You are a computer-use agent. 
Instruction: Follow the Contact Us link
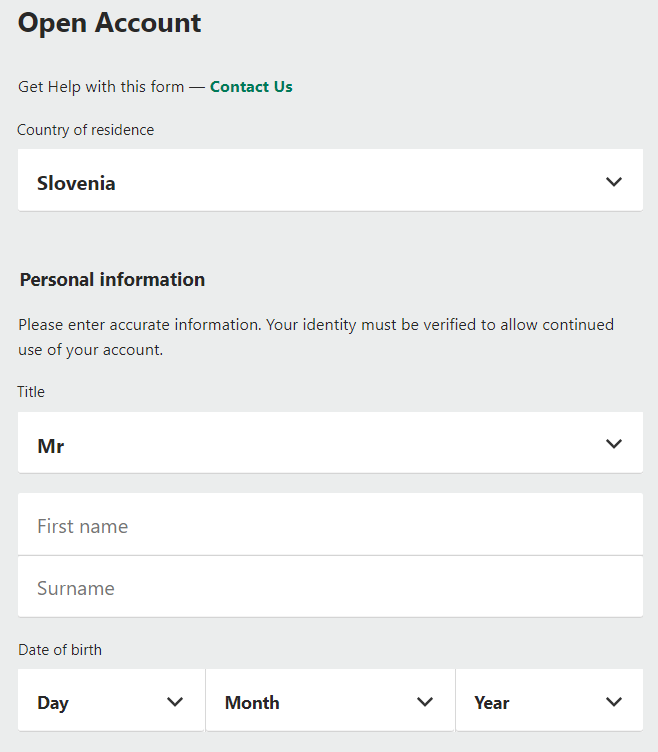coord(251,87)
